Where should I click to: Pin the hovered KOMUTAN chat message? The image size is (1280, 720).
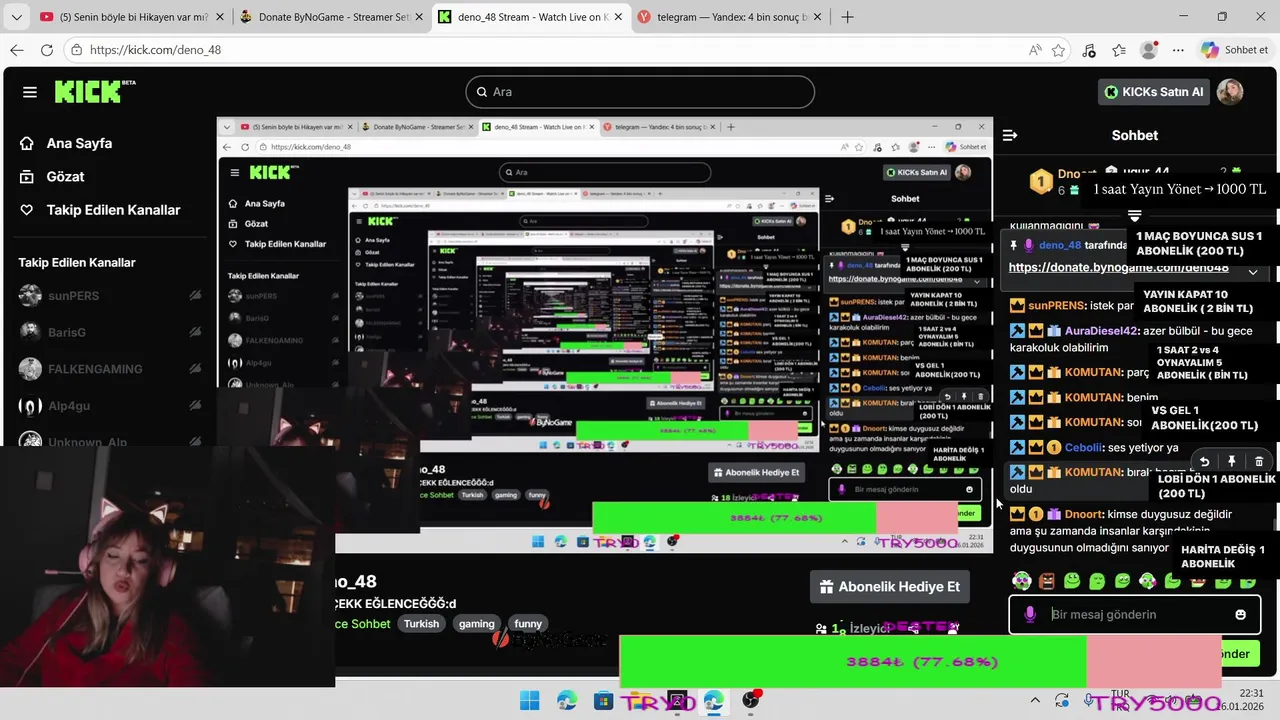click(1232, 461)
